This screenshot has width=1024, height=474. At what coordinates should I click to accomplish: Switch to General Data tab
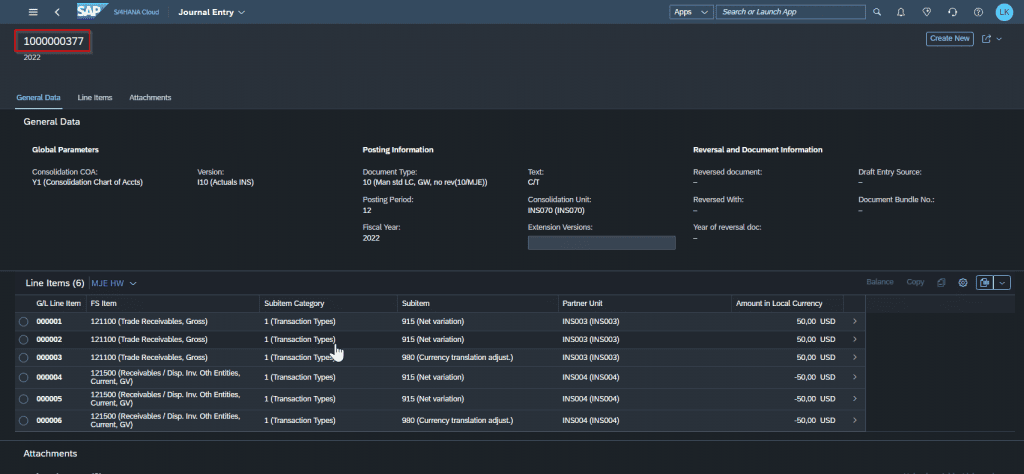point(38,97)
